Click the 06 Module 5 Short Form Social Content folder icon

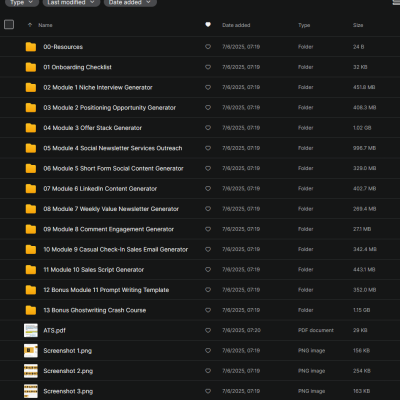tap(31, 168)
